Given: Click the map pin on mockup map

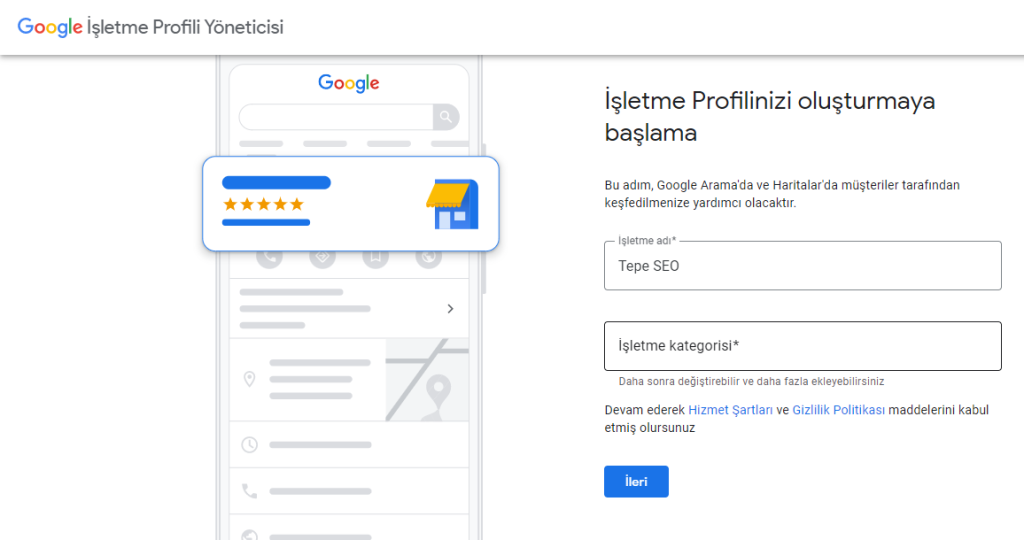Looking at the screenshot, I should point(438,393).
